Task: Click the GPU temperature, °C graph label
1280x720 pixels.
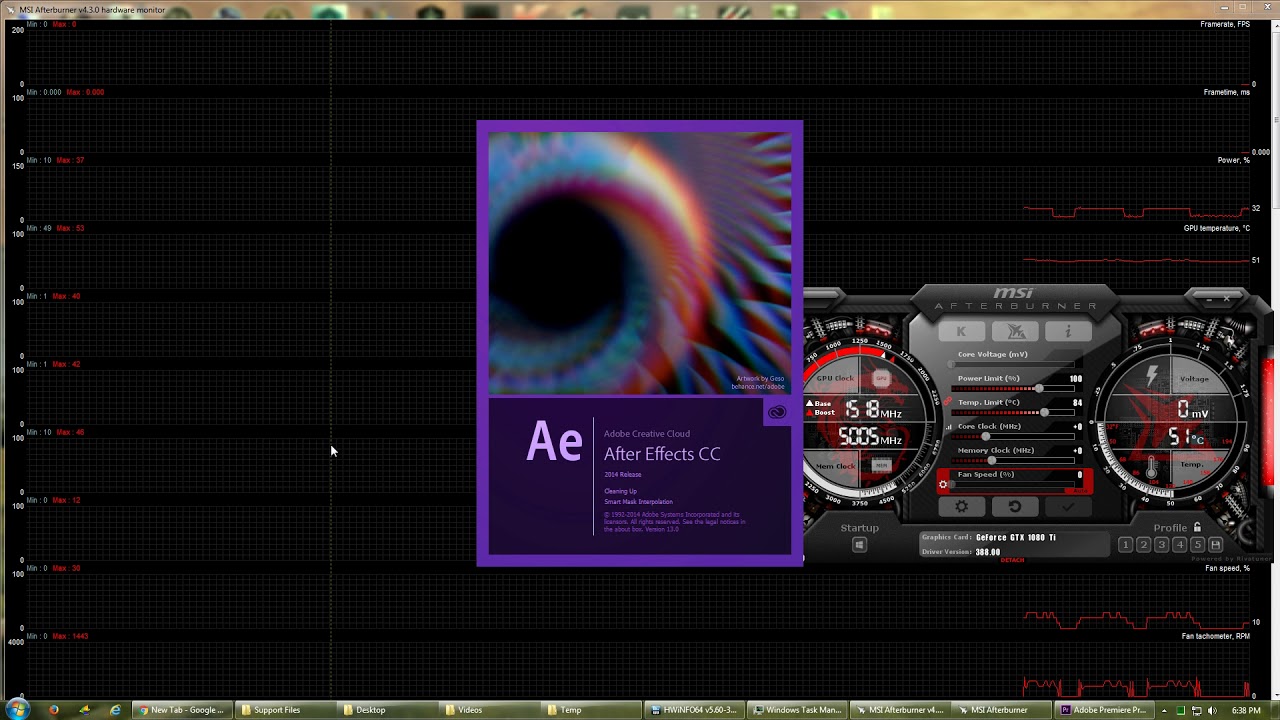Action: pyautogui.click(x=1216, y=228)
